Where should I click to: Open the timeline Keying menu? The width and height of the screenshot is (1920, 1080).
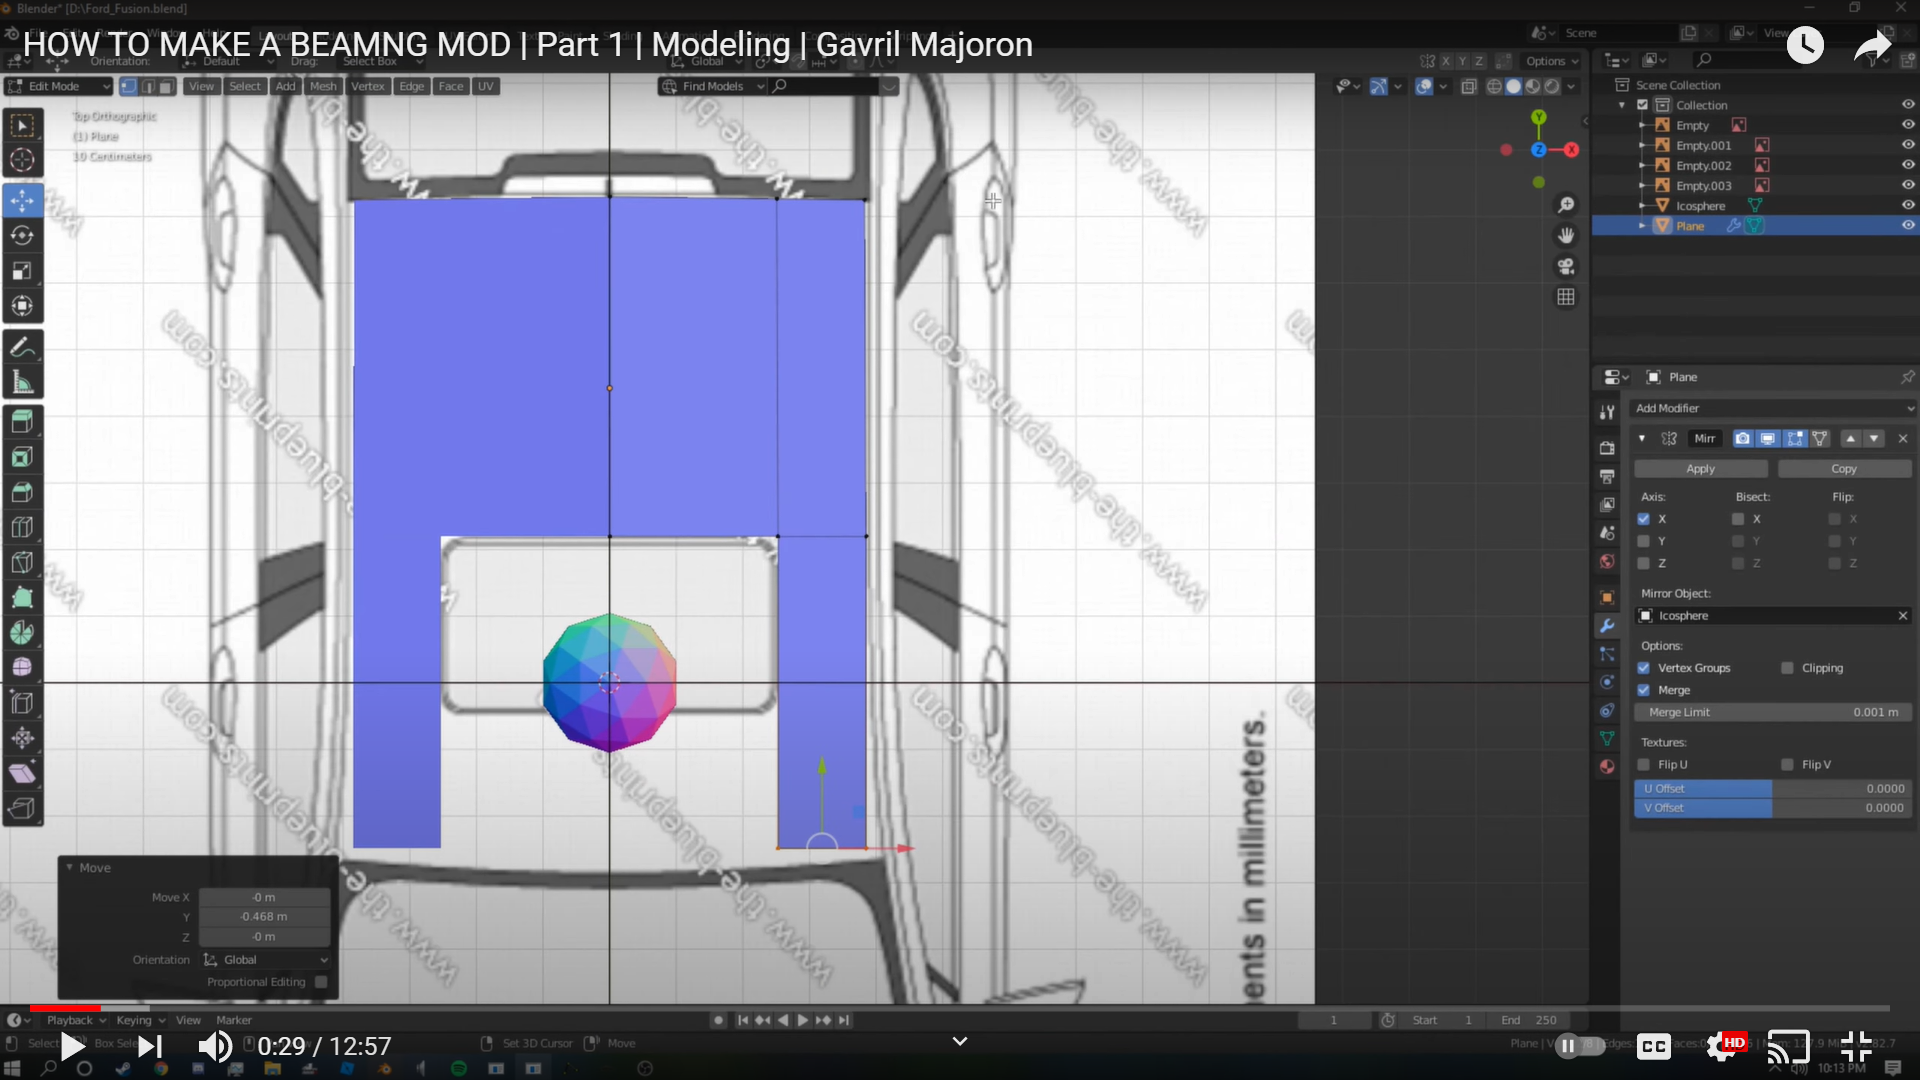pos(140,1020)
